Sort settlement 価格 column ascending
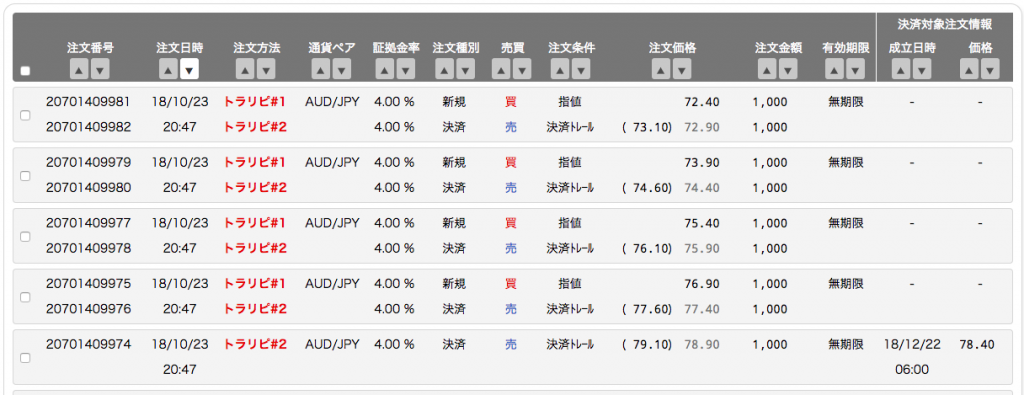The height and width of the screenshot is (395, 1024). point(969,69)
